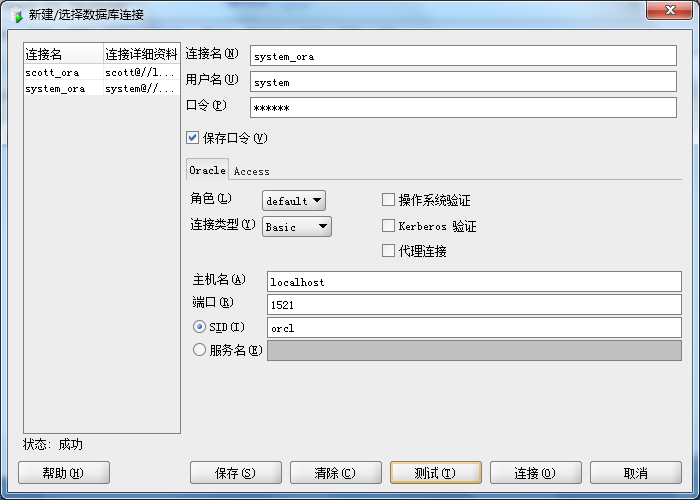The image size is (700, 500).
Task: Click the 连接 button
Action: click(536, 473)
